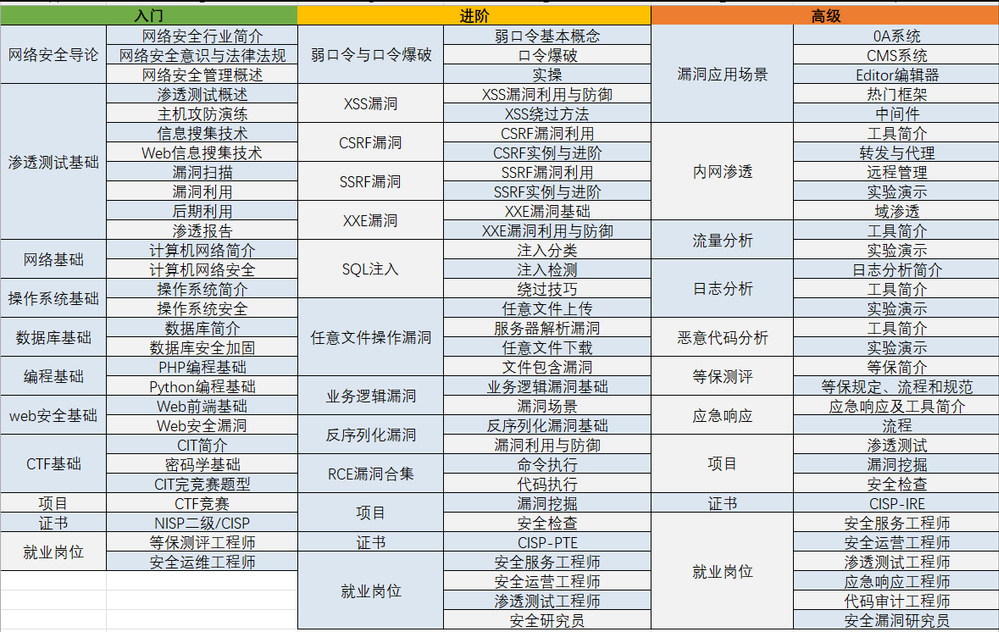The height and width of the screenshot is (632, 999).
Task: Select the yellow 进阶 header cell
Action: 474,15
